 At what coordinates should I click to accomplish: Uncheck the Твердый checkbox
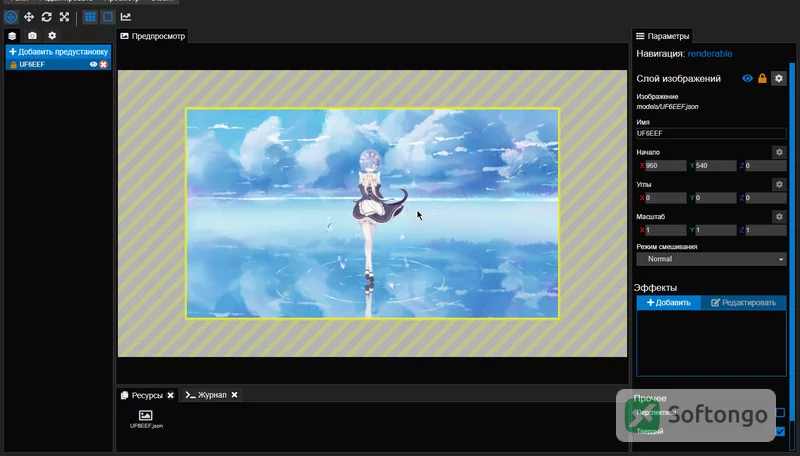[780, 432]
